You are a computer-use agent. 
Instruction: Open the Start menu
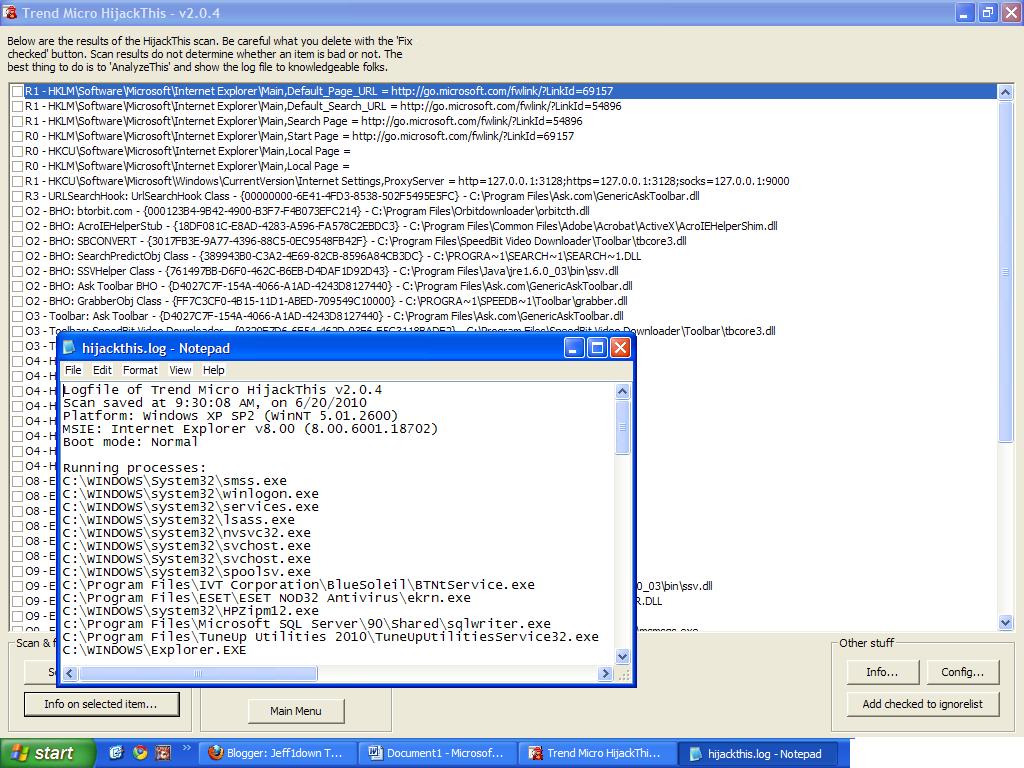[x=48, y=753]
